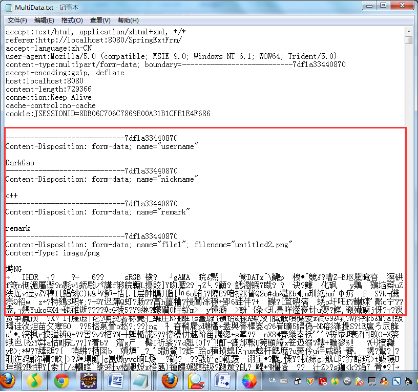This screenshot has height=392, width=418.
Task: Click the "cookie:JSESSIONID" line
Action: click(108, 113)
